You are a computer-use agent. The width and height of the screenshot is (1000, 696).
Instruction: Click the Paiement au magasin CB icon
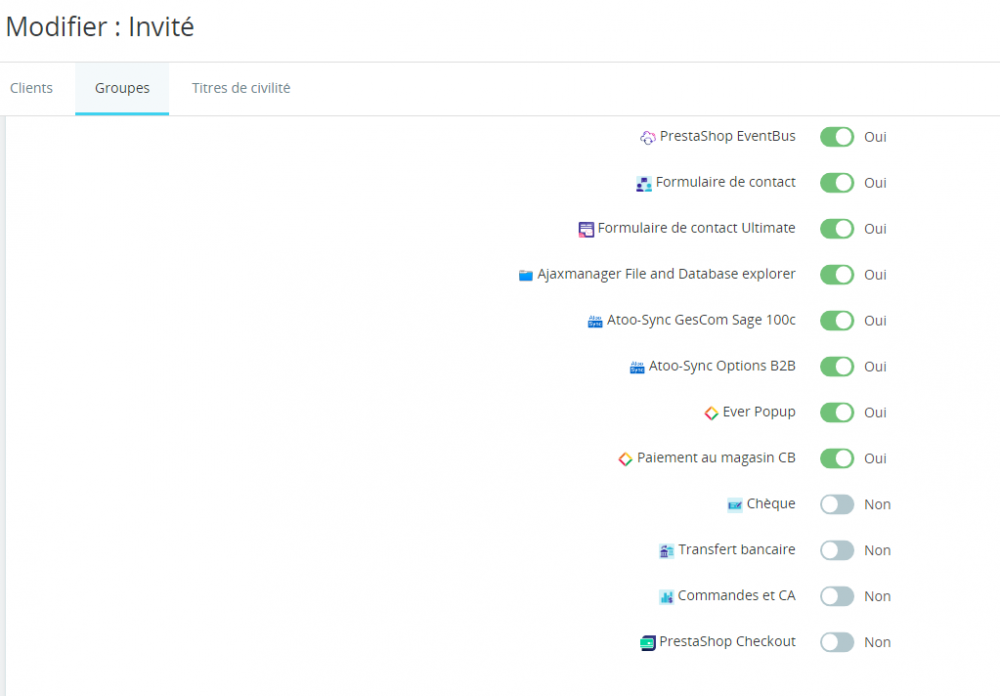click(624, 458)
